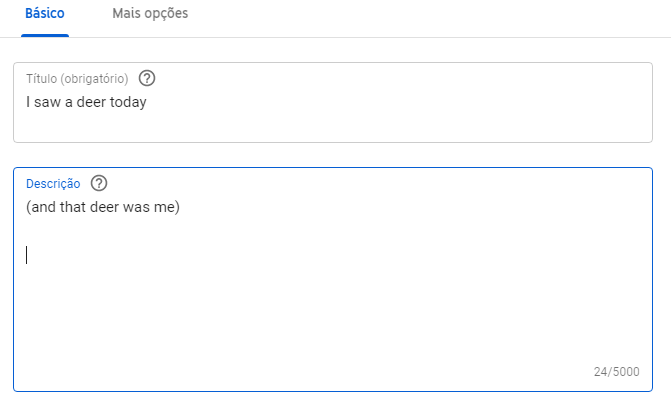Click the word "deer" in the title field
Screen dimensions: 671x415
pyautogui.click(x=91, y=102)
